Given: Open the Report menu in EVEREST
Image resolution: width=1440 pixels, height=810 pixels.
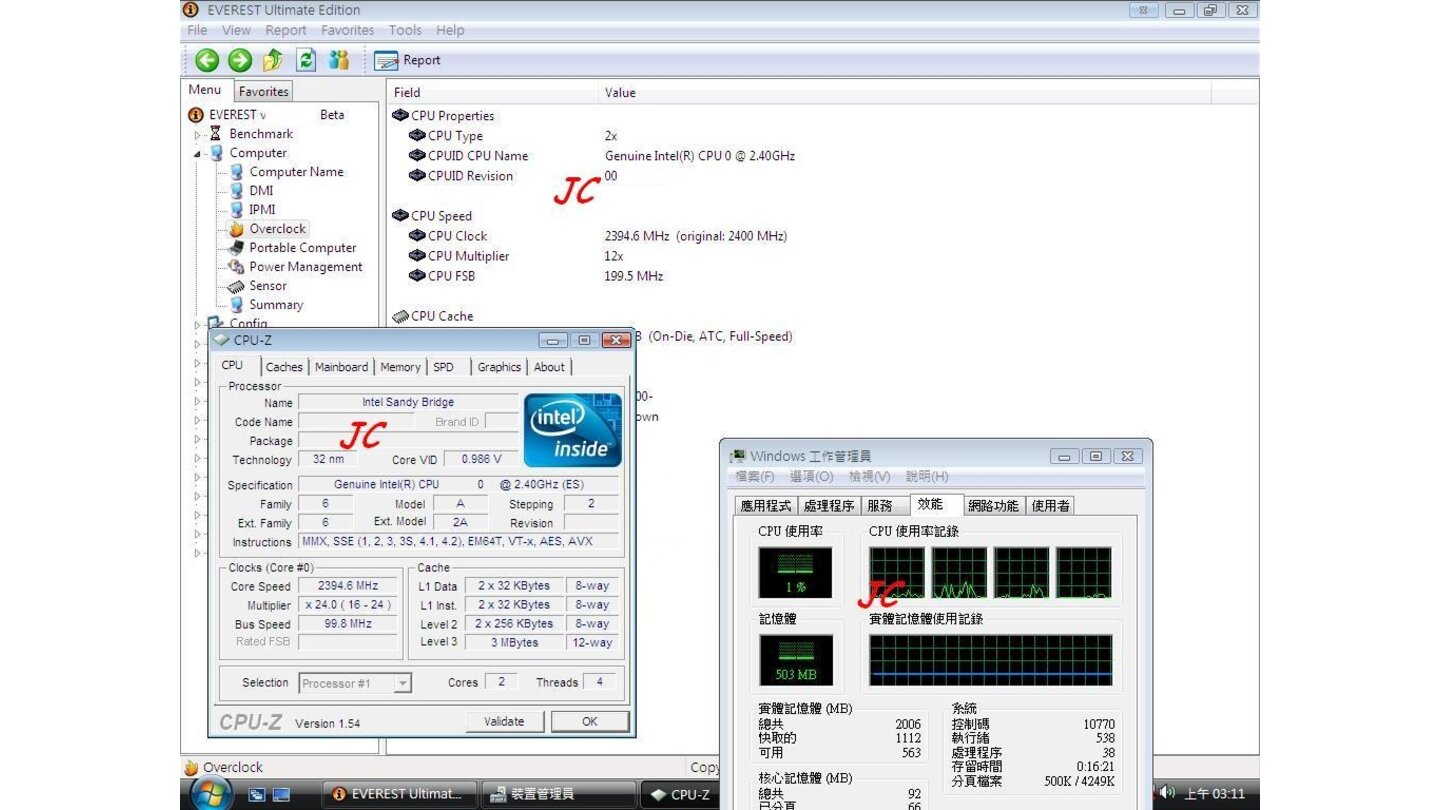Looking at the screenshot, I should tap(286, 30).
